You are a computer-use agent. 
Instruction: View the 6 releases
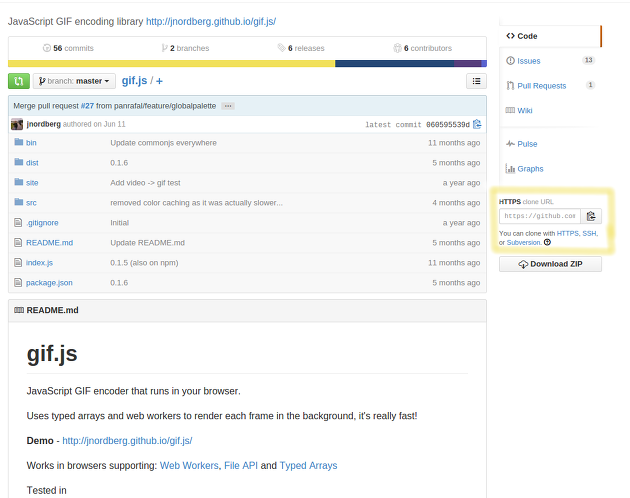point(301,48)
